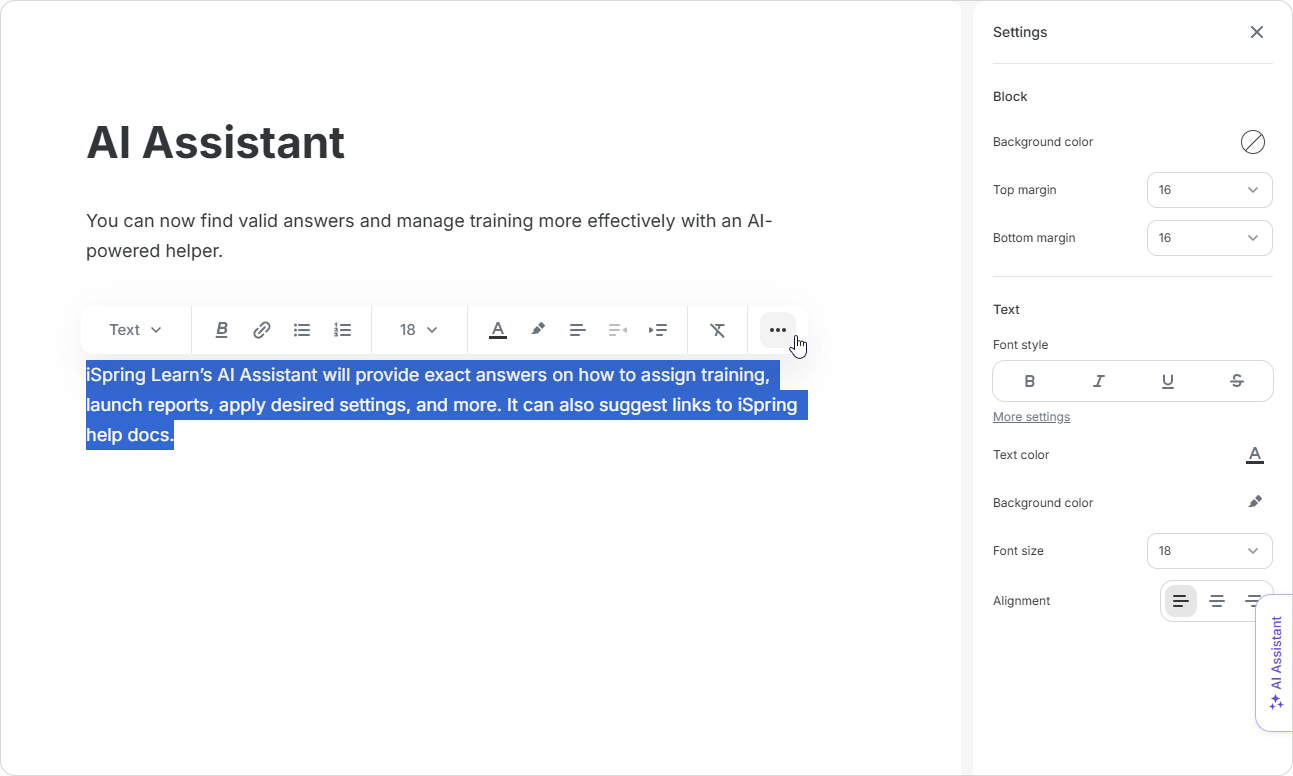The height and width of the screenshot is (776, 1293).
Task: Open the AI Assistant side tab
Action: 1275,663
